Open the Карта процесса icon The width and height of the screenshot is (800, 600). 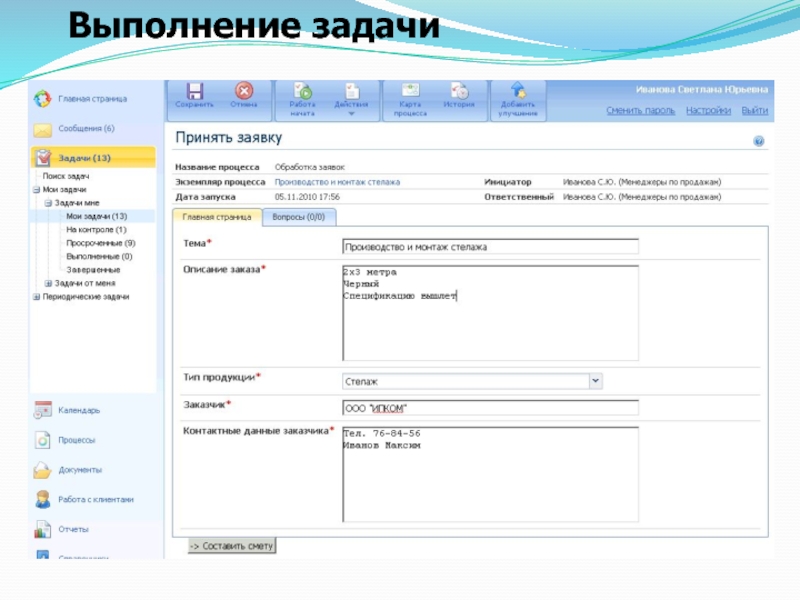[410, 91]
